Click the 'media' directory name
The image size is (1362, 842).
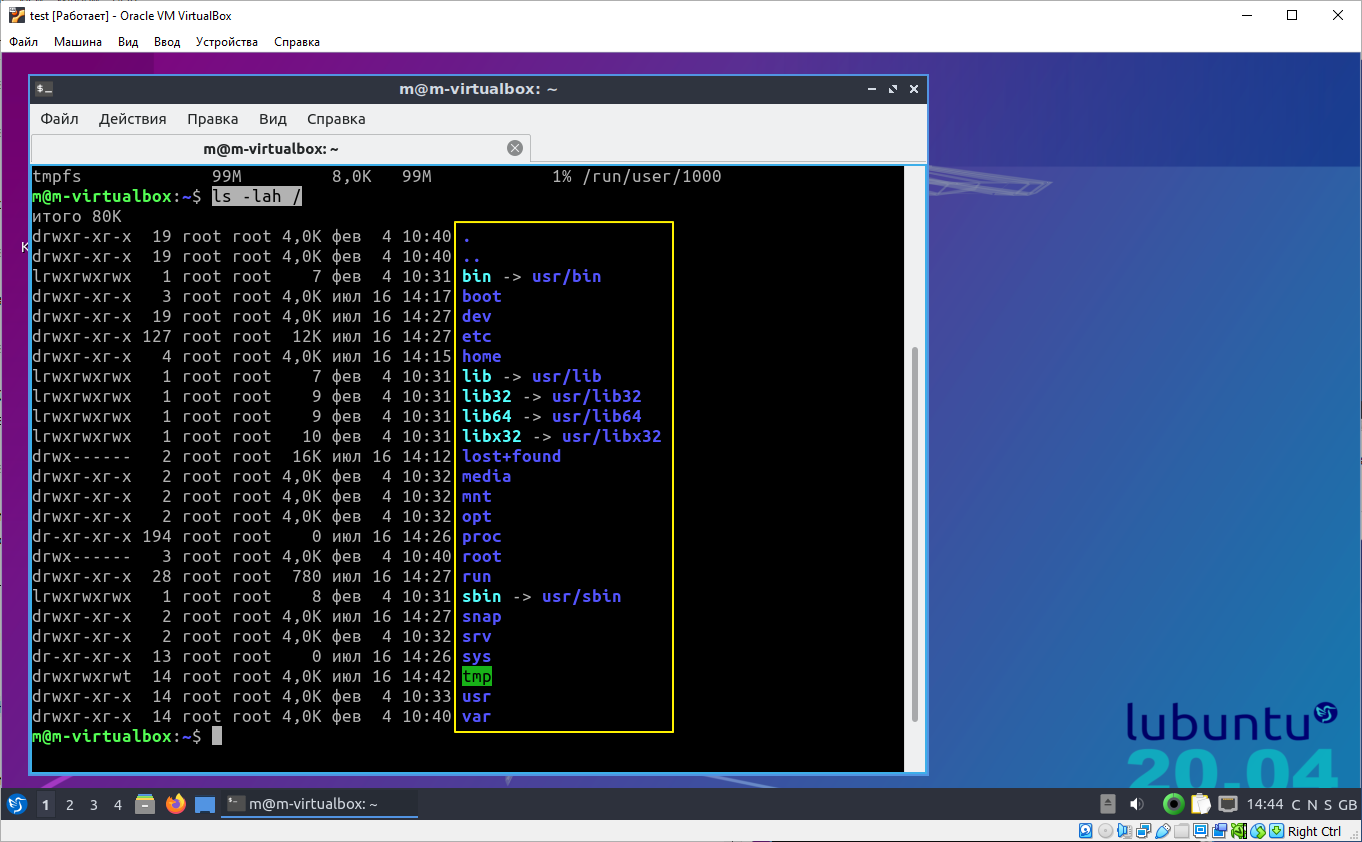[487, 476]
